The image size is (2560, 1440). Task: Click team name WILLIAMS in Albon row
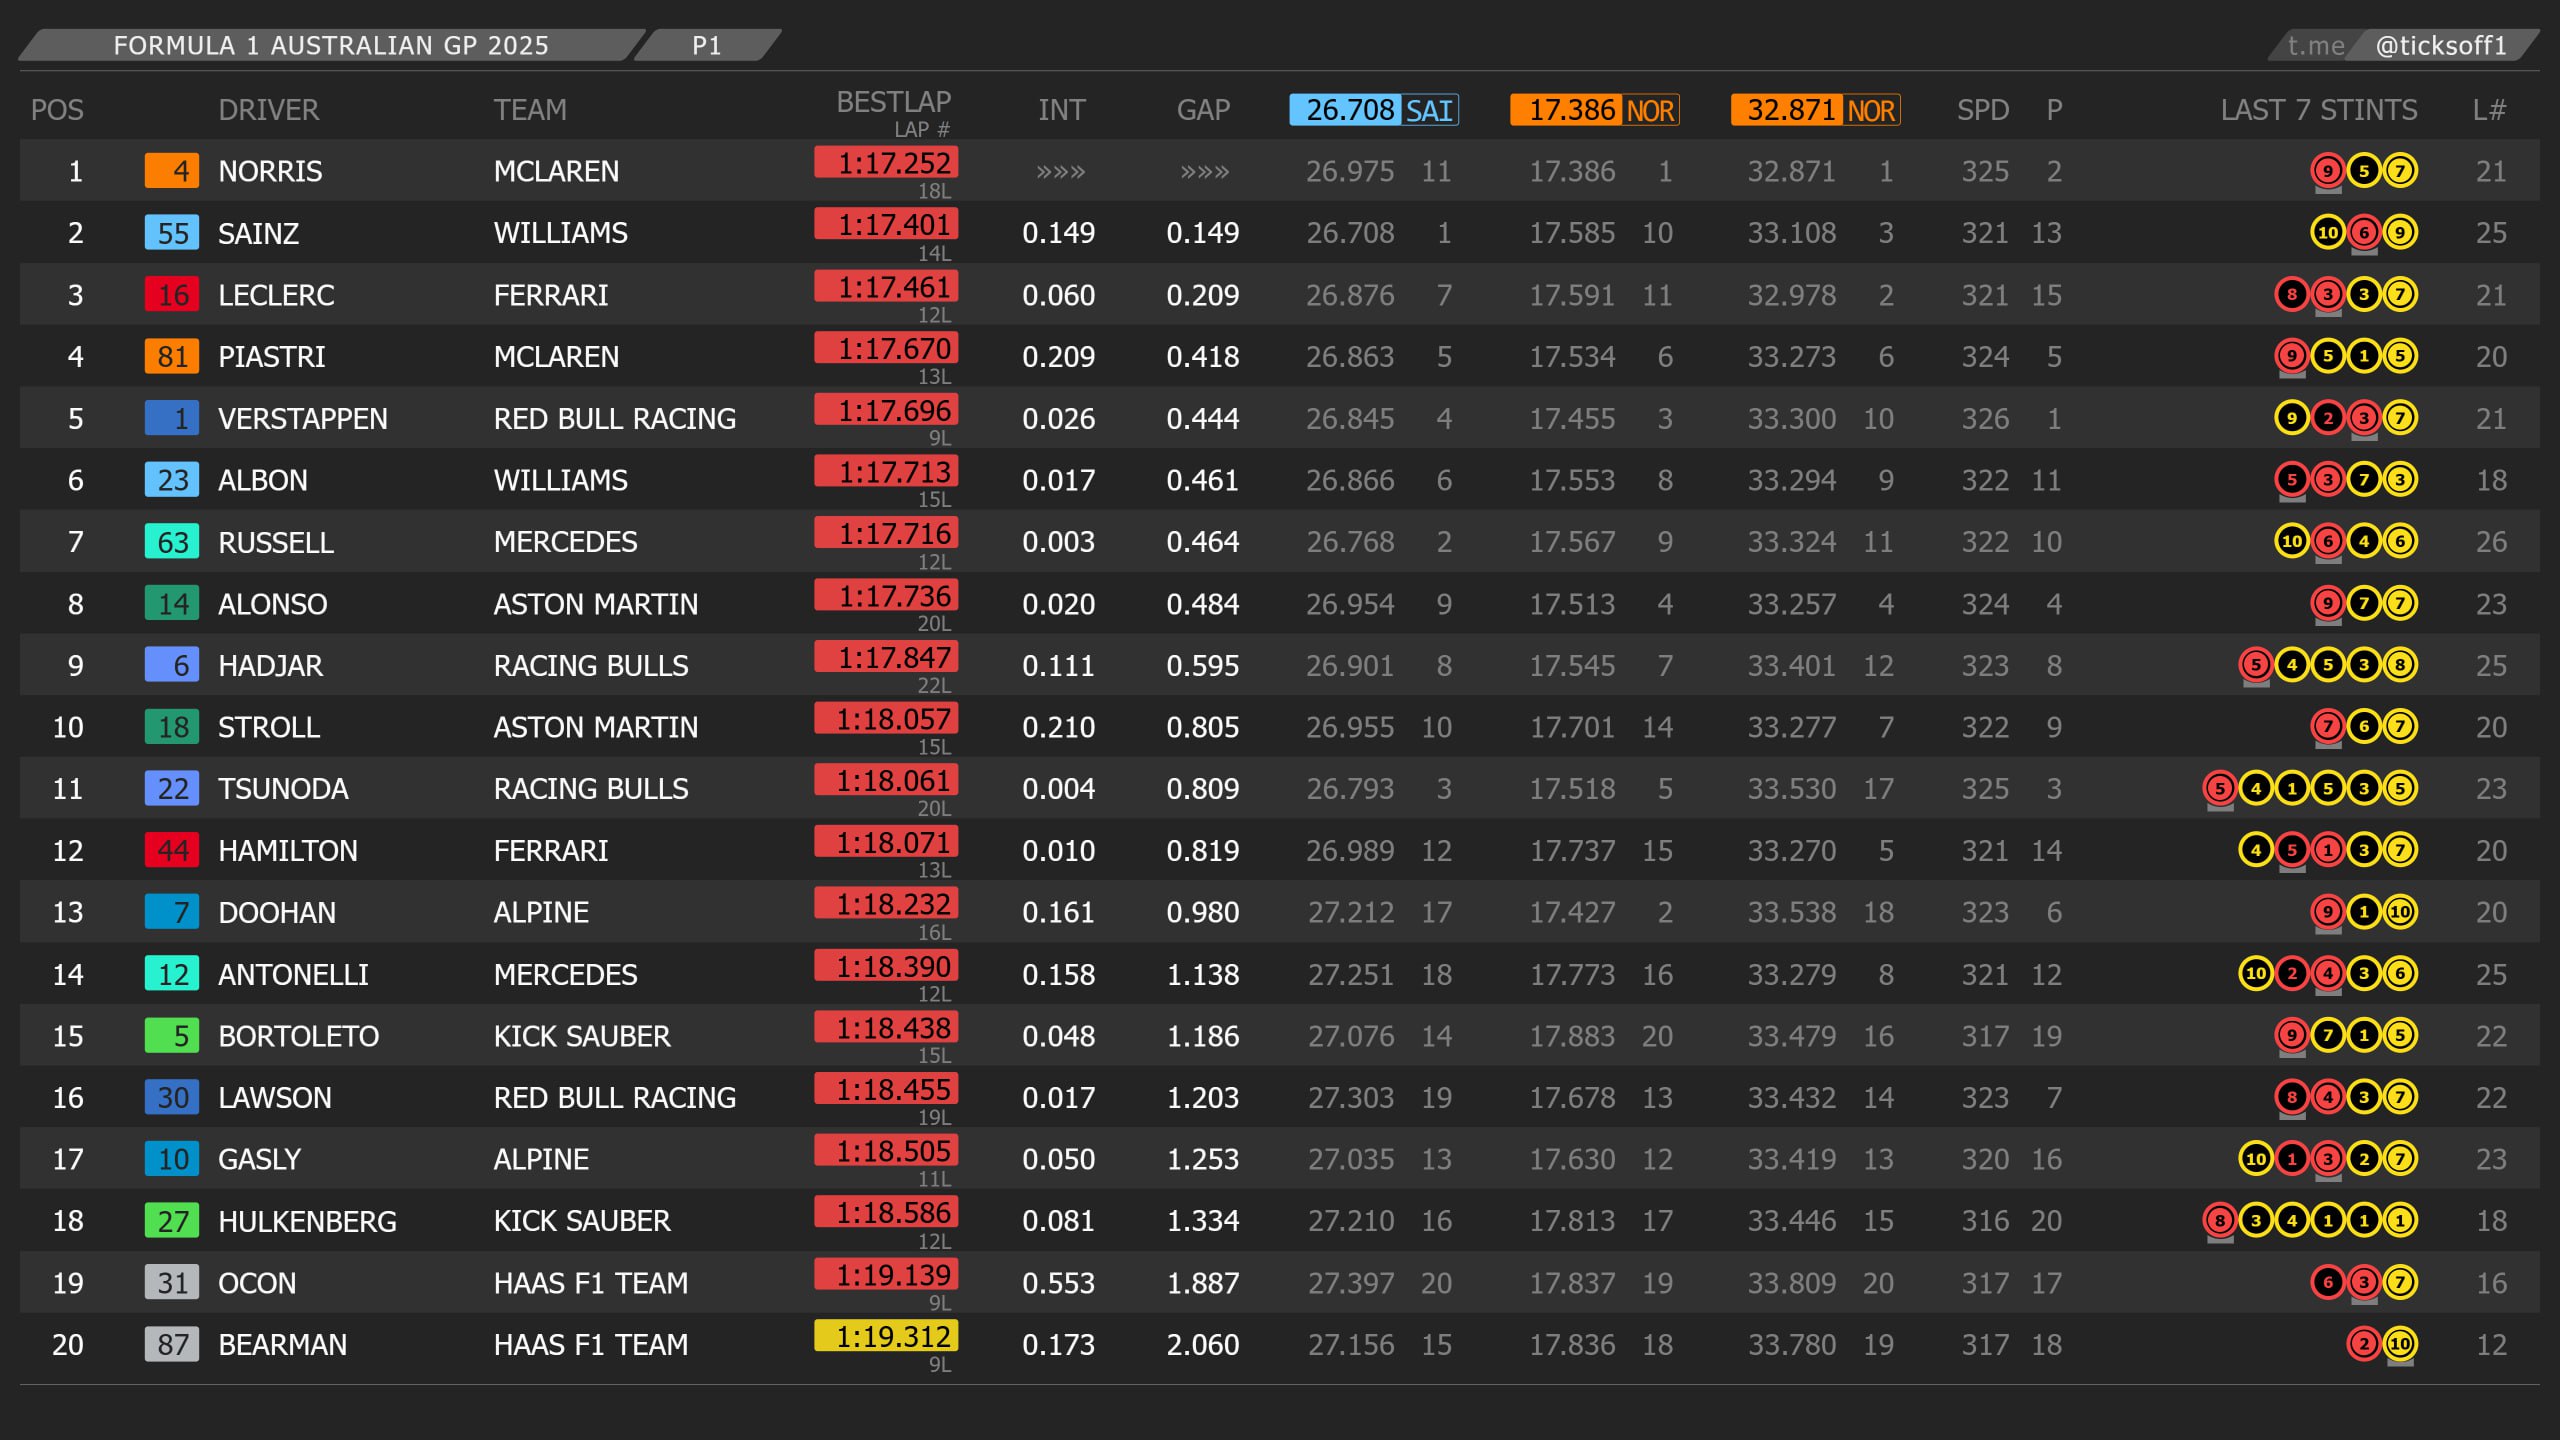click(561, 480)
